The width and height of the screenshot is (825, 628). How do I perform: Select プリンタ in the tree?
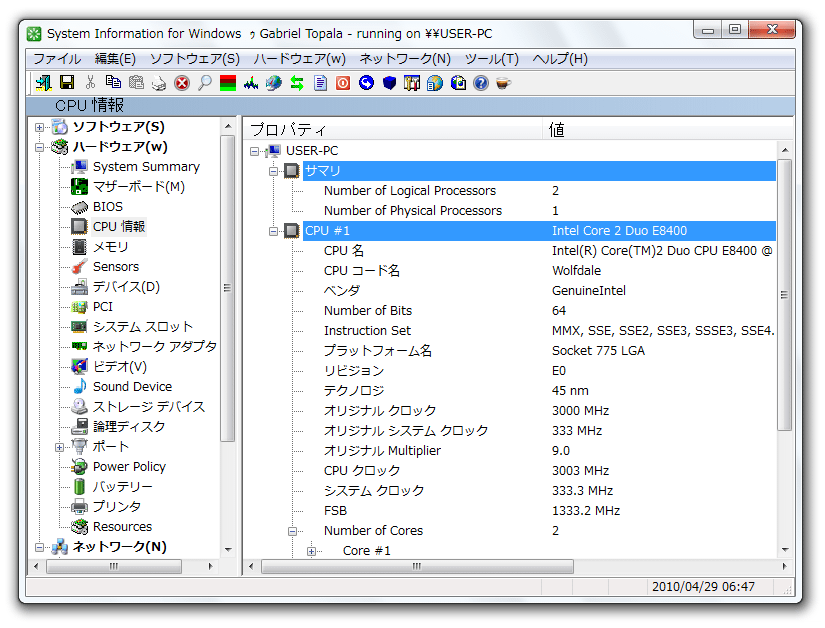pos(117,507)
